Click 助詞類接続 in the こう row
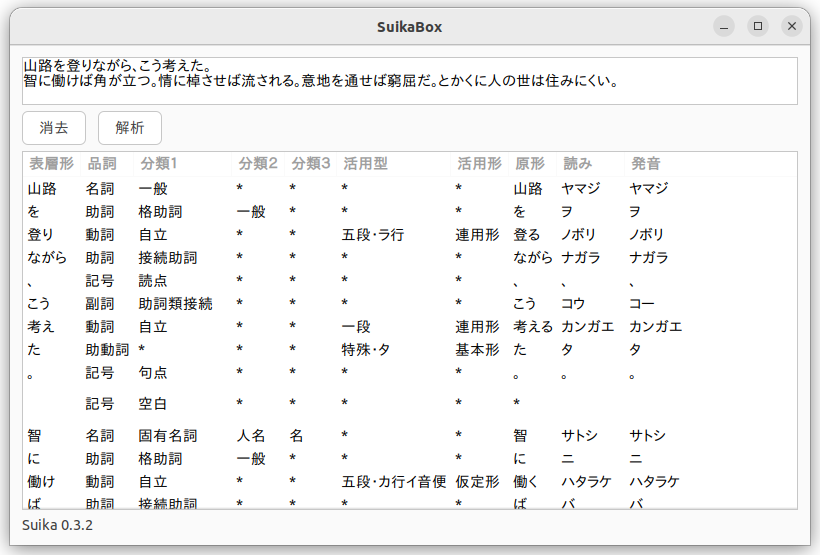Viewport: 820px width, 555px height. point(175,304)
